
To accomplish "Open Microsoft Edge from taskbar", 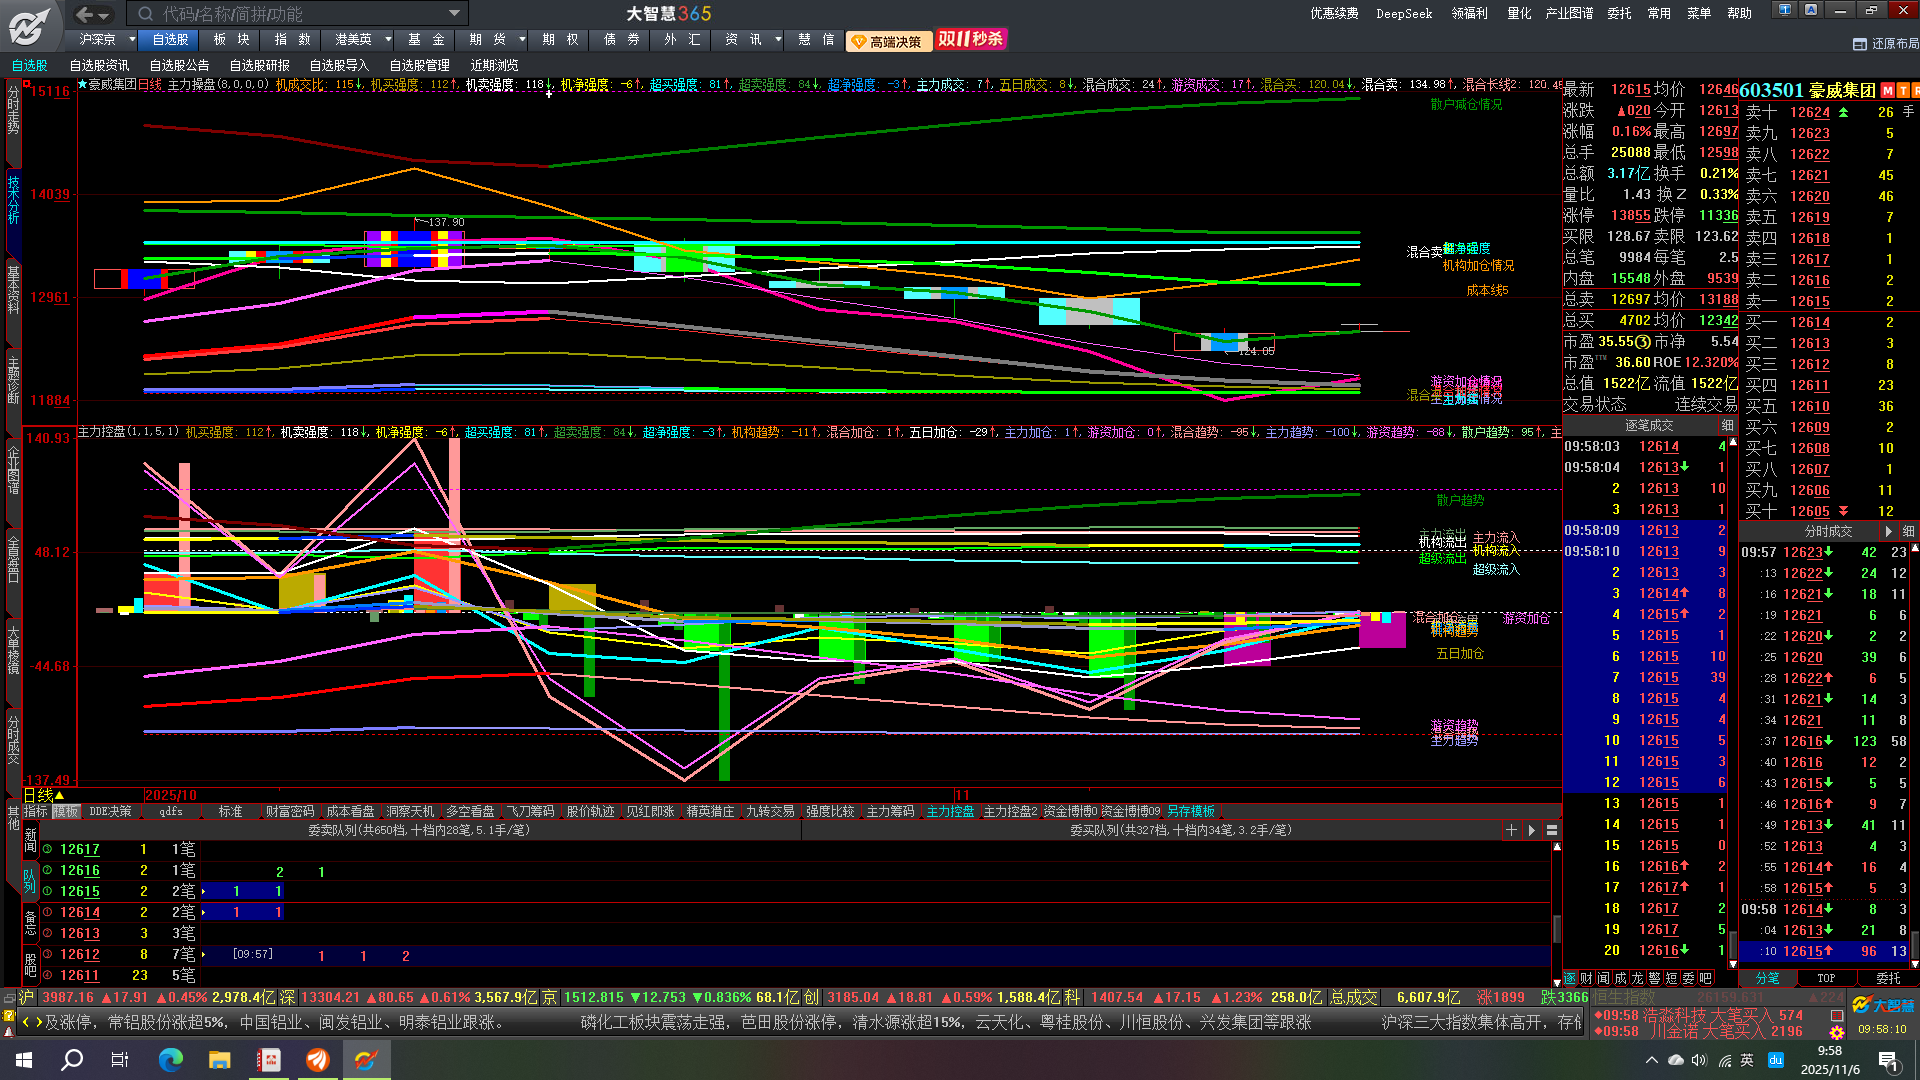I will (171, 1060).
